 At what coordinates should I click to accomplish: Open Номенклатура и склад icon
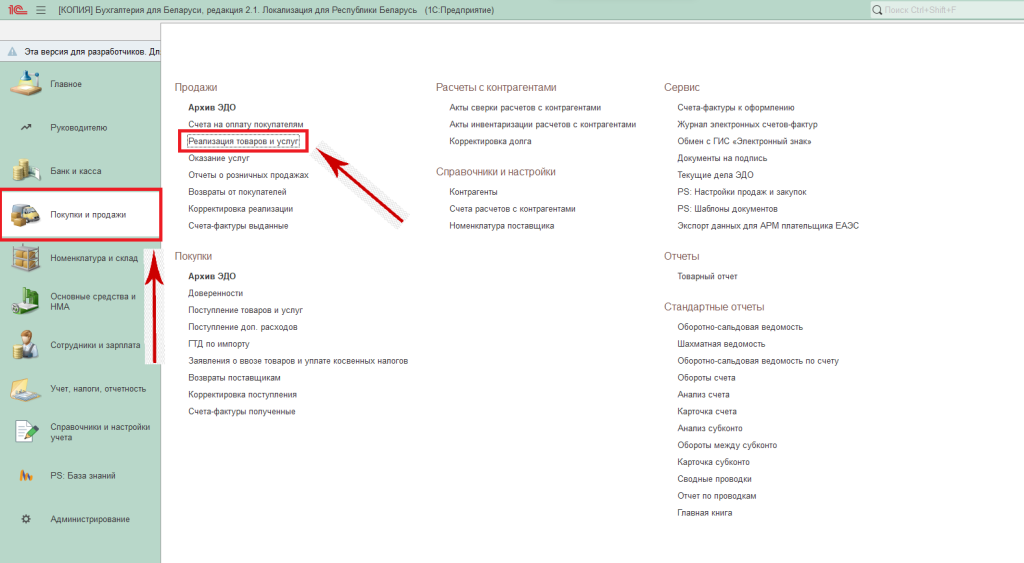26,258
